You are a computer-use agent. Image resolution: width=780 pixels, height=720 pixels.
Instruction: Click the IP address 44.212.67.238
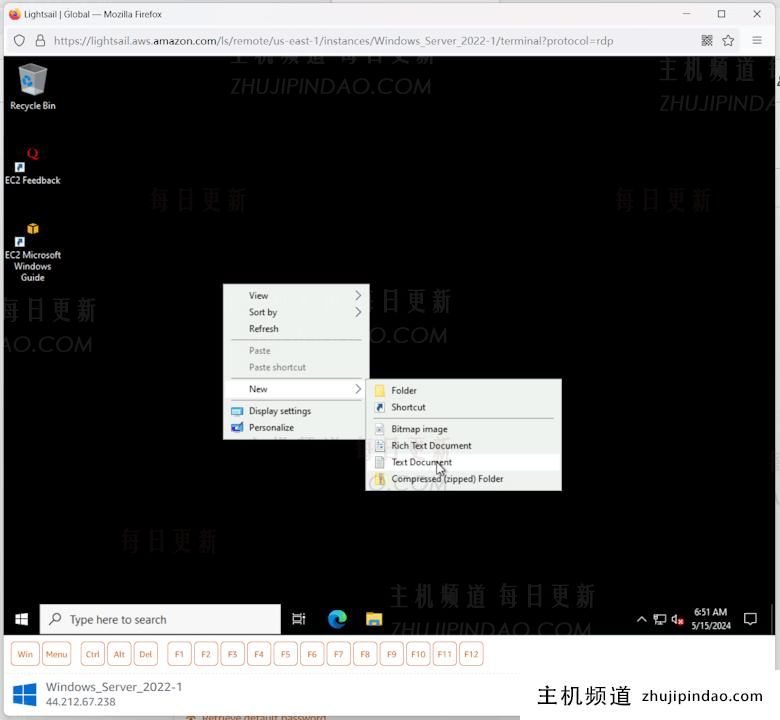tap(81, 702)
